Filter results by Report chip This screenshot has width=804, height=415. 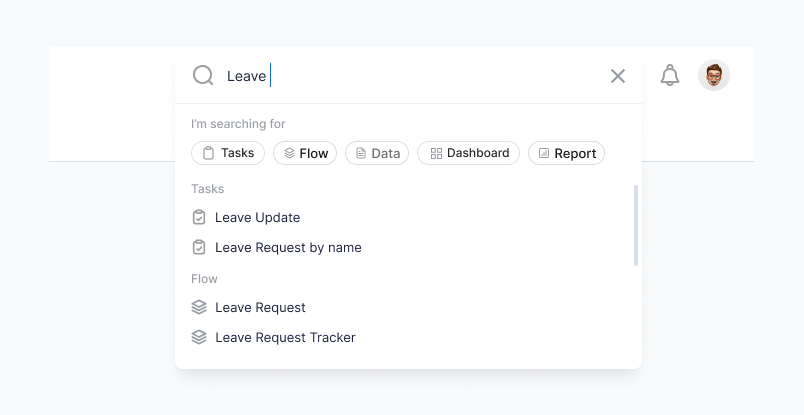pyautogui.click(x=566, y=153)
